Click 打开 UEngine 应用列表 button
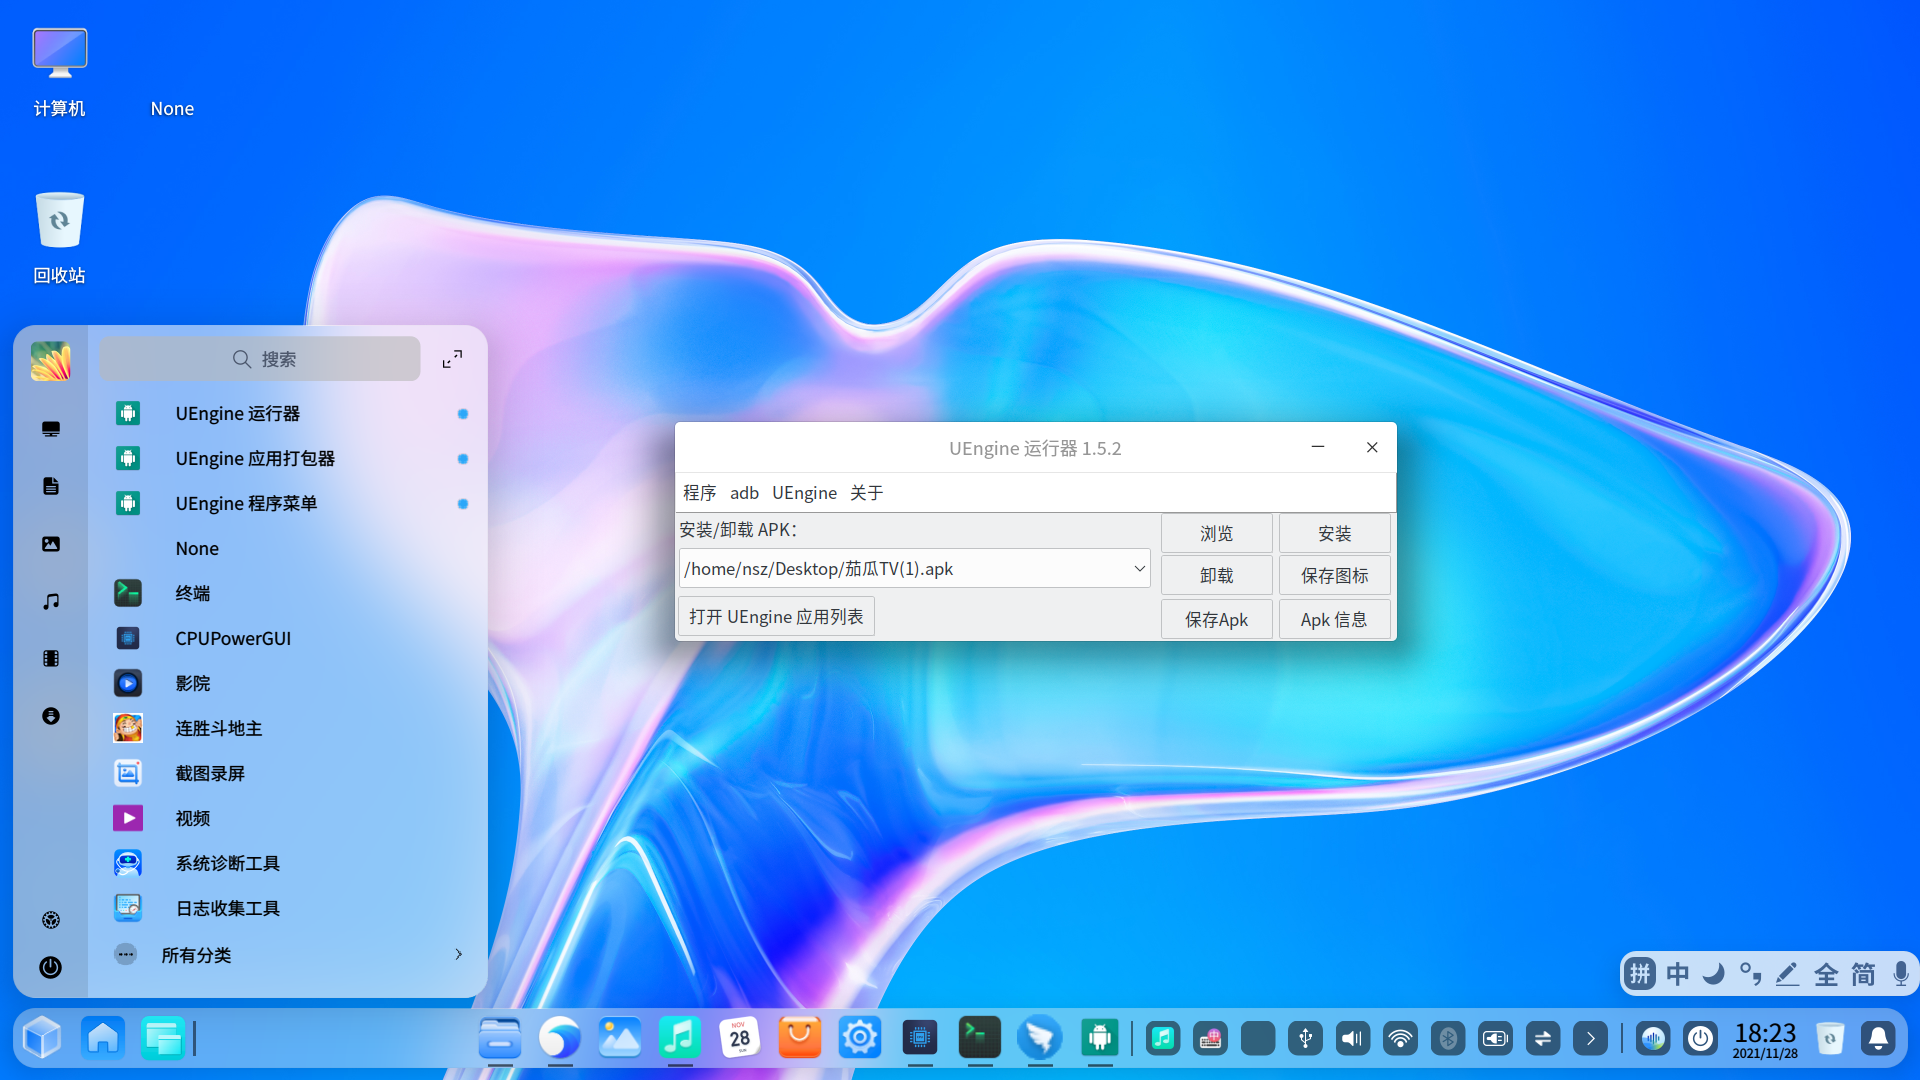Viewport: 1920px width, 1080px height. tap(776, 617)
